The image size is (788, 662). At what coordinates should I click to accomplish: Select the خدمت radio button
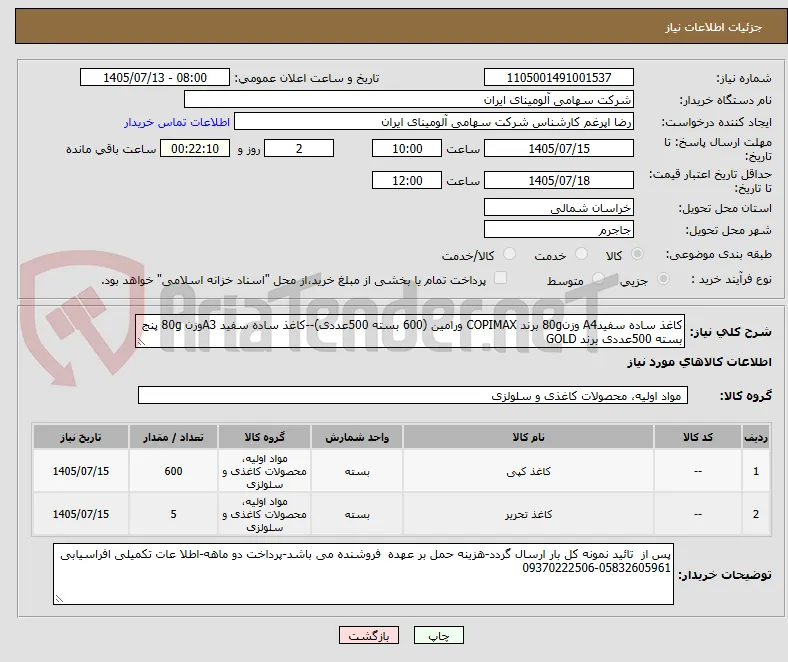tap(581, 254)
